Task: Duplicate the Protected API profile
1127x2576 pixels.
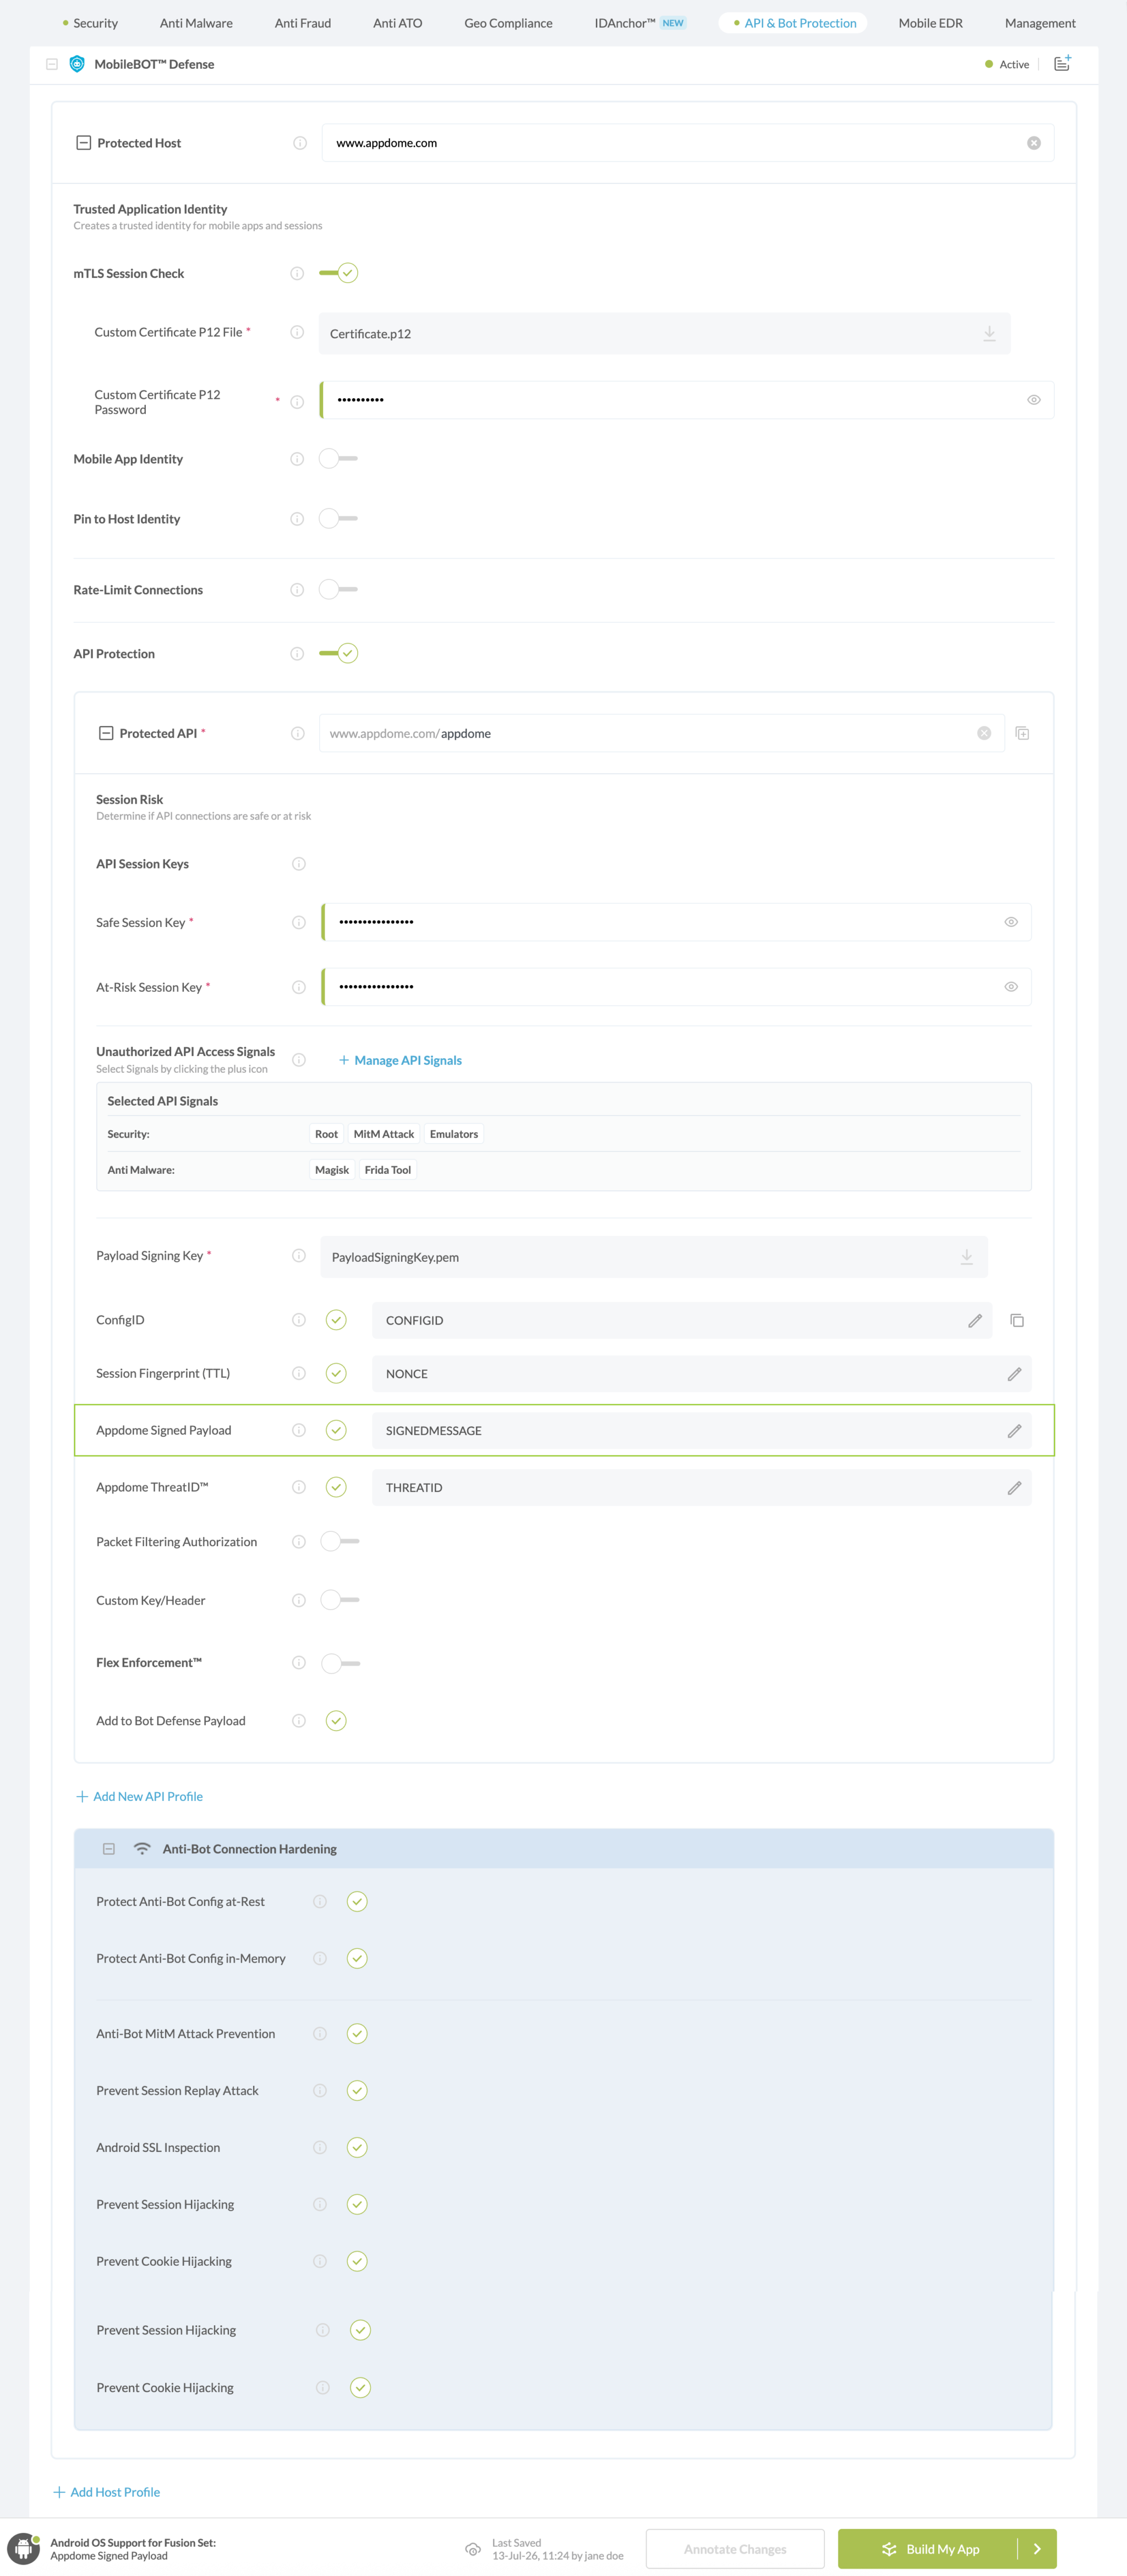Action: [x=1022, y=733]
